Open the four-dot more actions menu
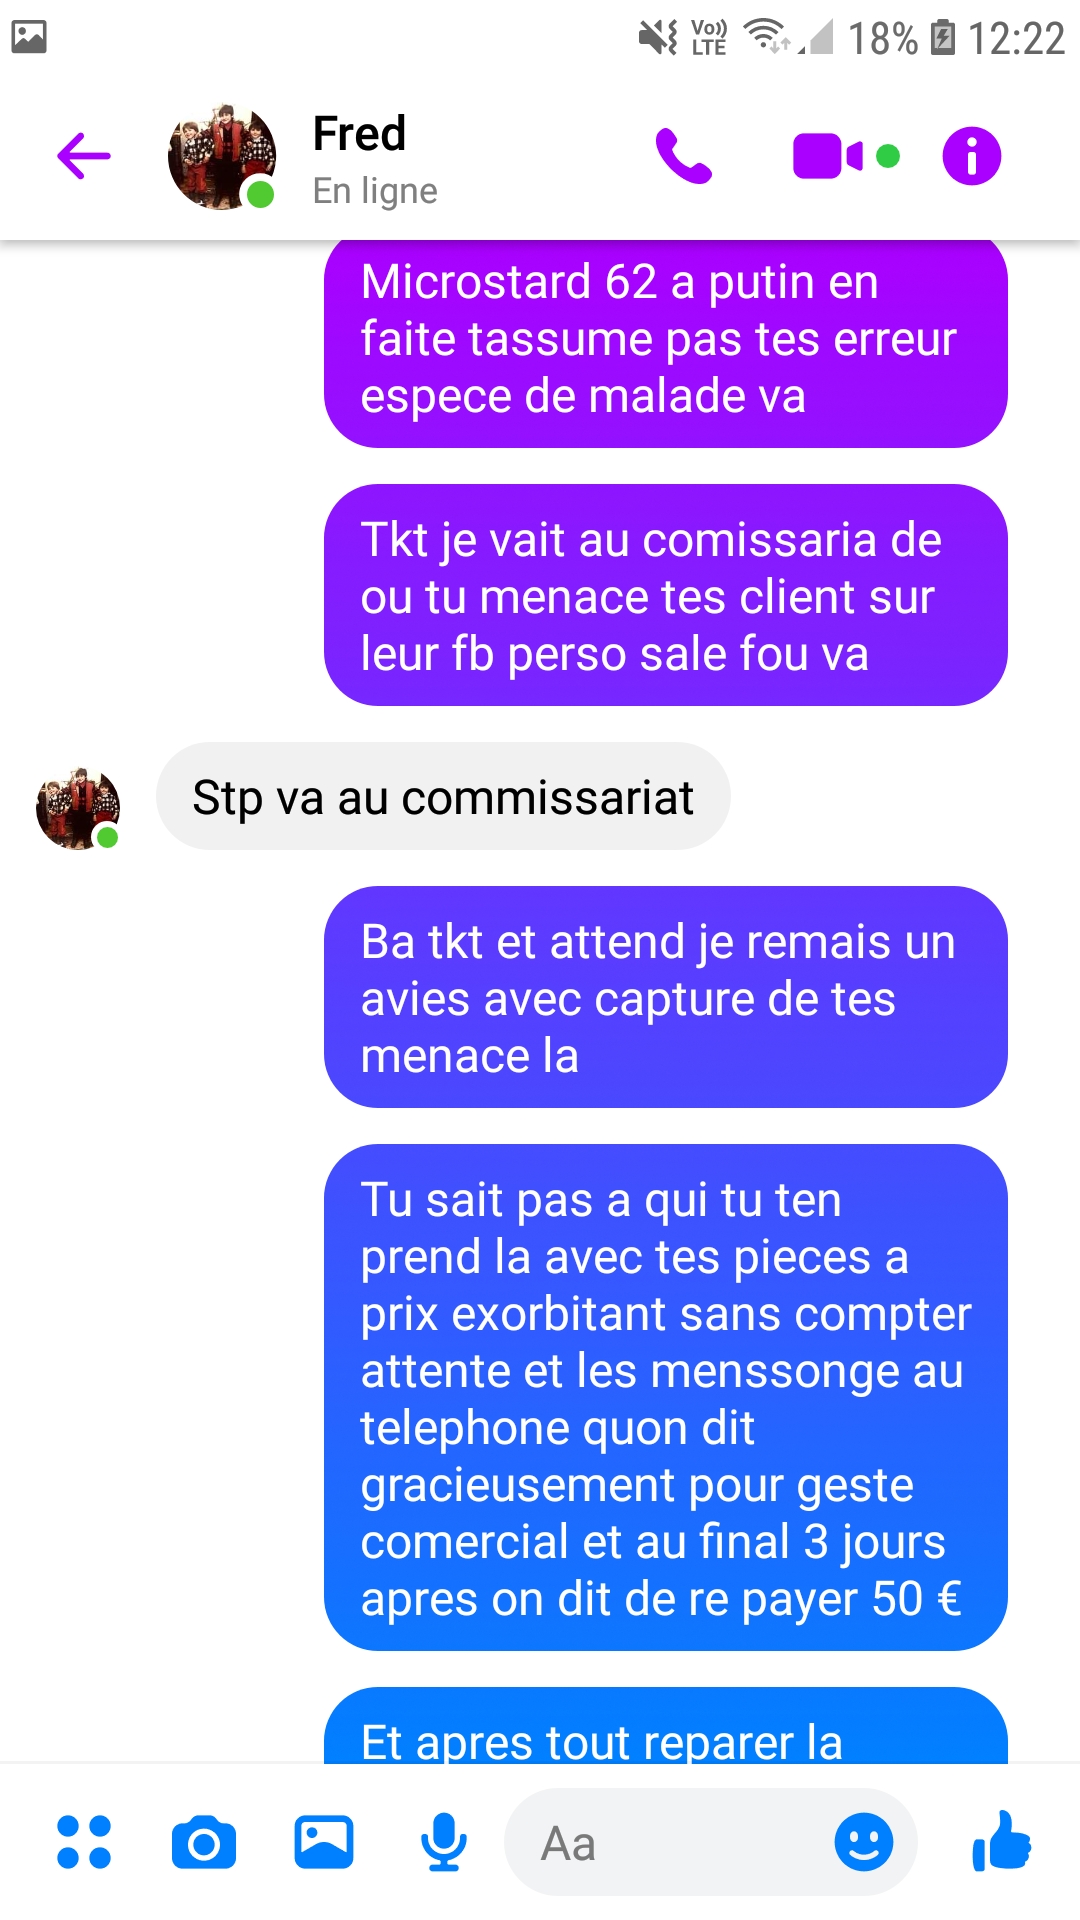 [84, 1842]
